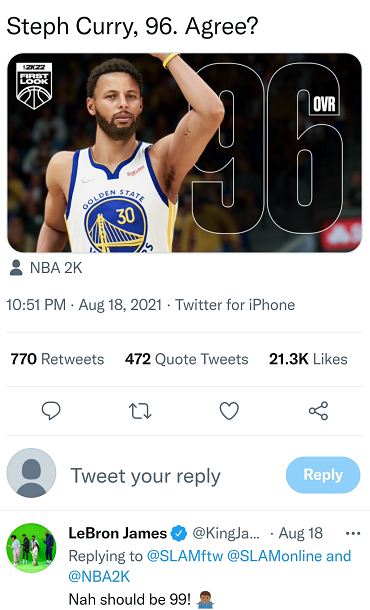The height and width of the screenshot is (610, 370).
Task: Retweet using the arrows icon
Action: (140, 411)
